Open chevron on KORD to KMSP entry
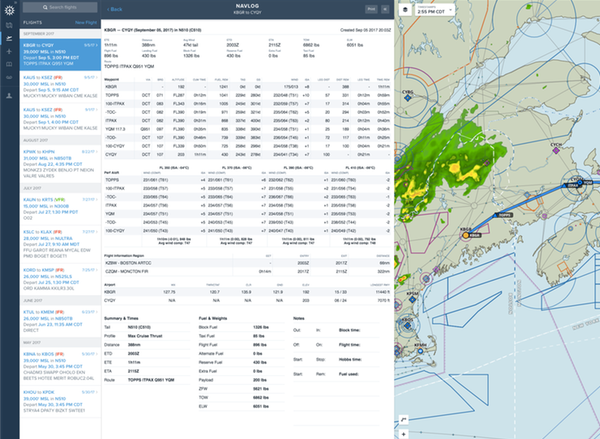The height and width of the screenshot is (439, 600). pos(97,270)
